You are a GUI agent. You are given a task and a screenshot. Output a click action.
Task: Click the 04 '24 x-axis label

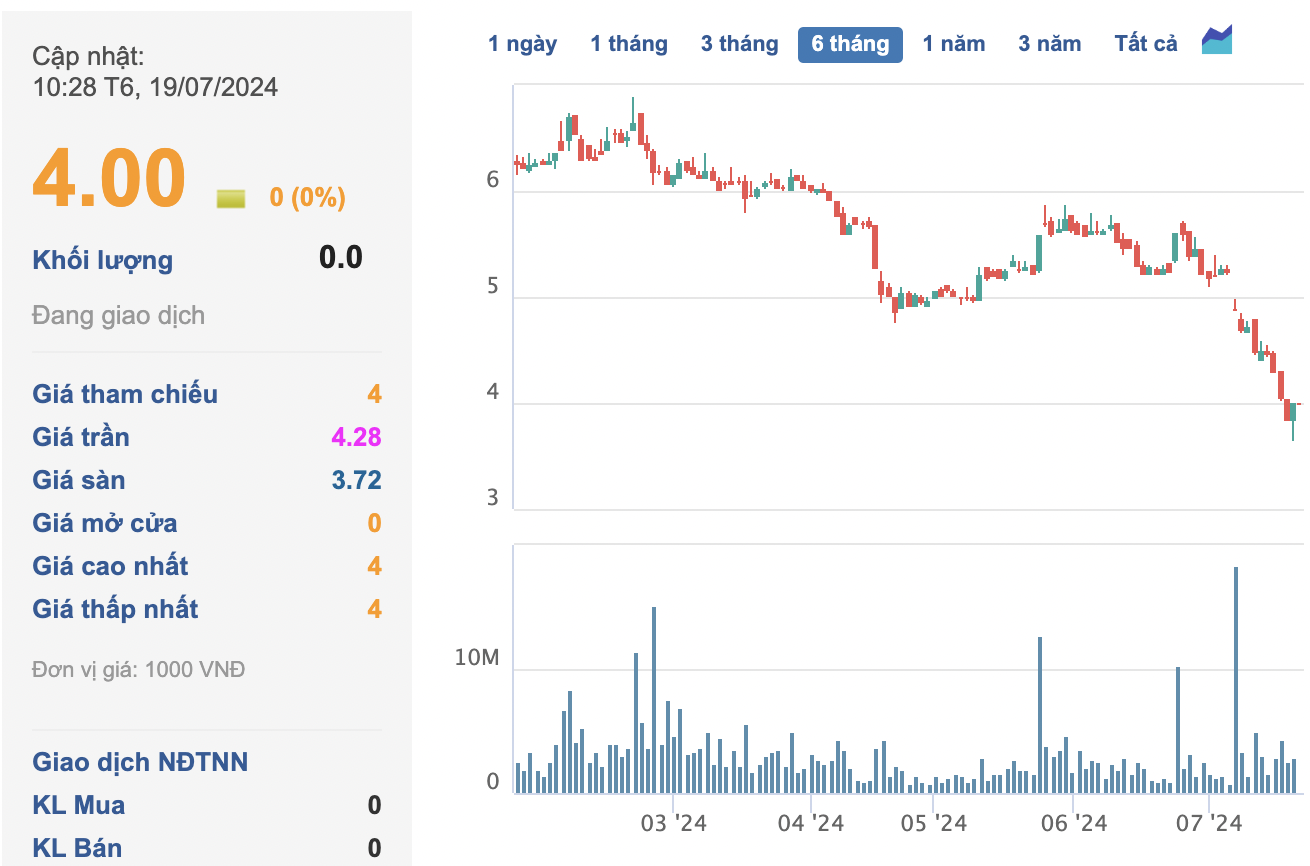811,823
